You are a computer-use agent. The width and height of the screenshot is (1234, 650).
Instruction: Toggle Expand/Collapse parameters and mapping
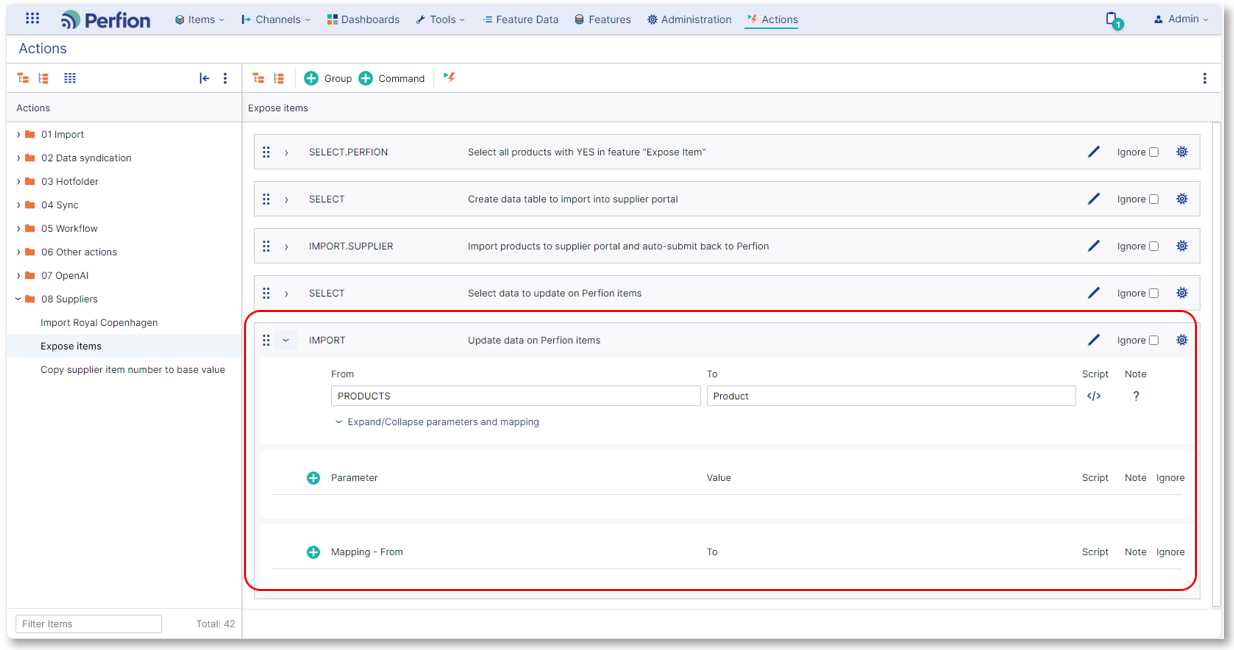[x=437, y=422]
